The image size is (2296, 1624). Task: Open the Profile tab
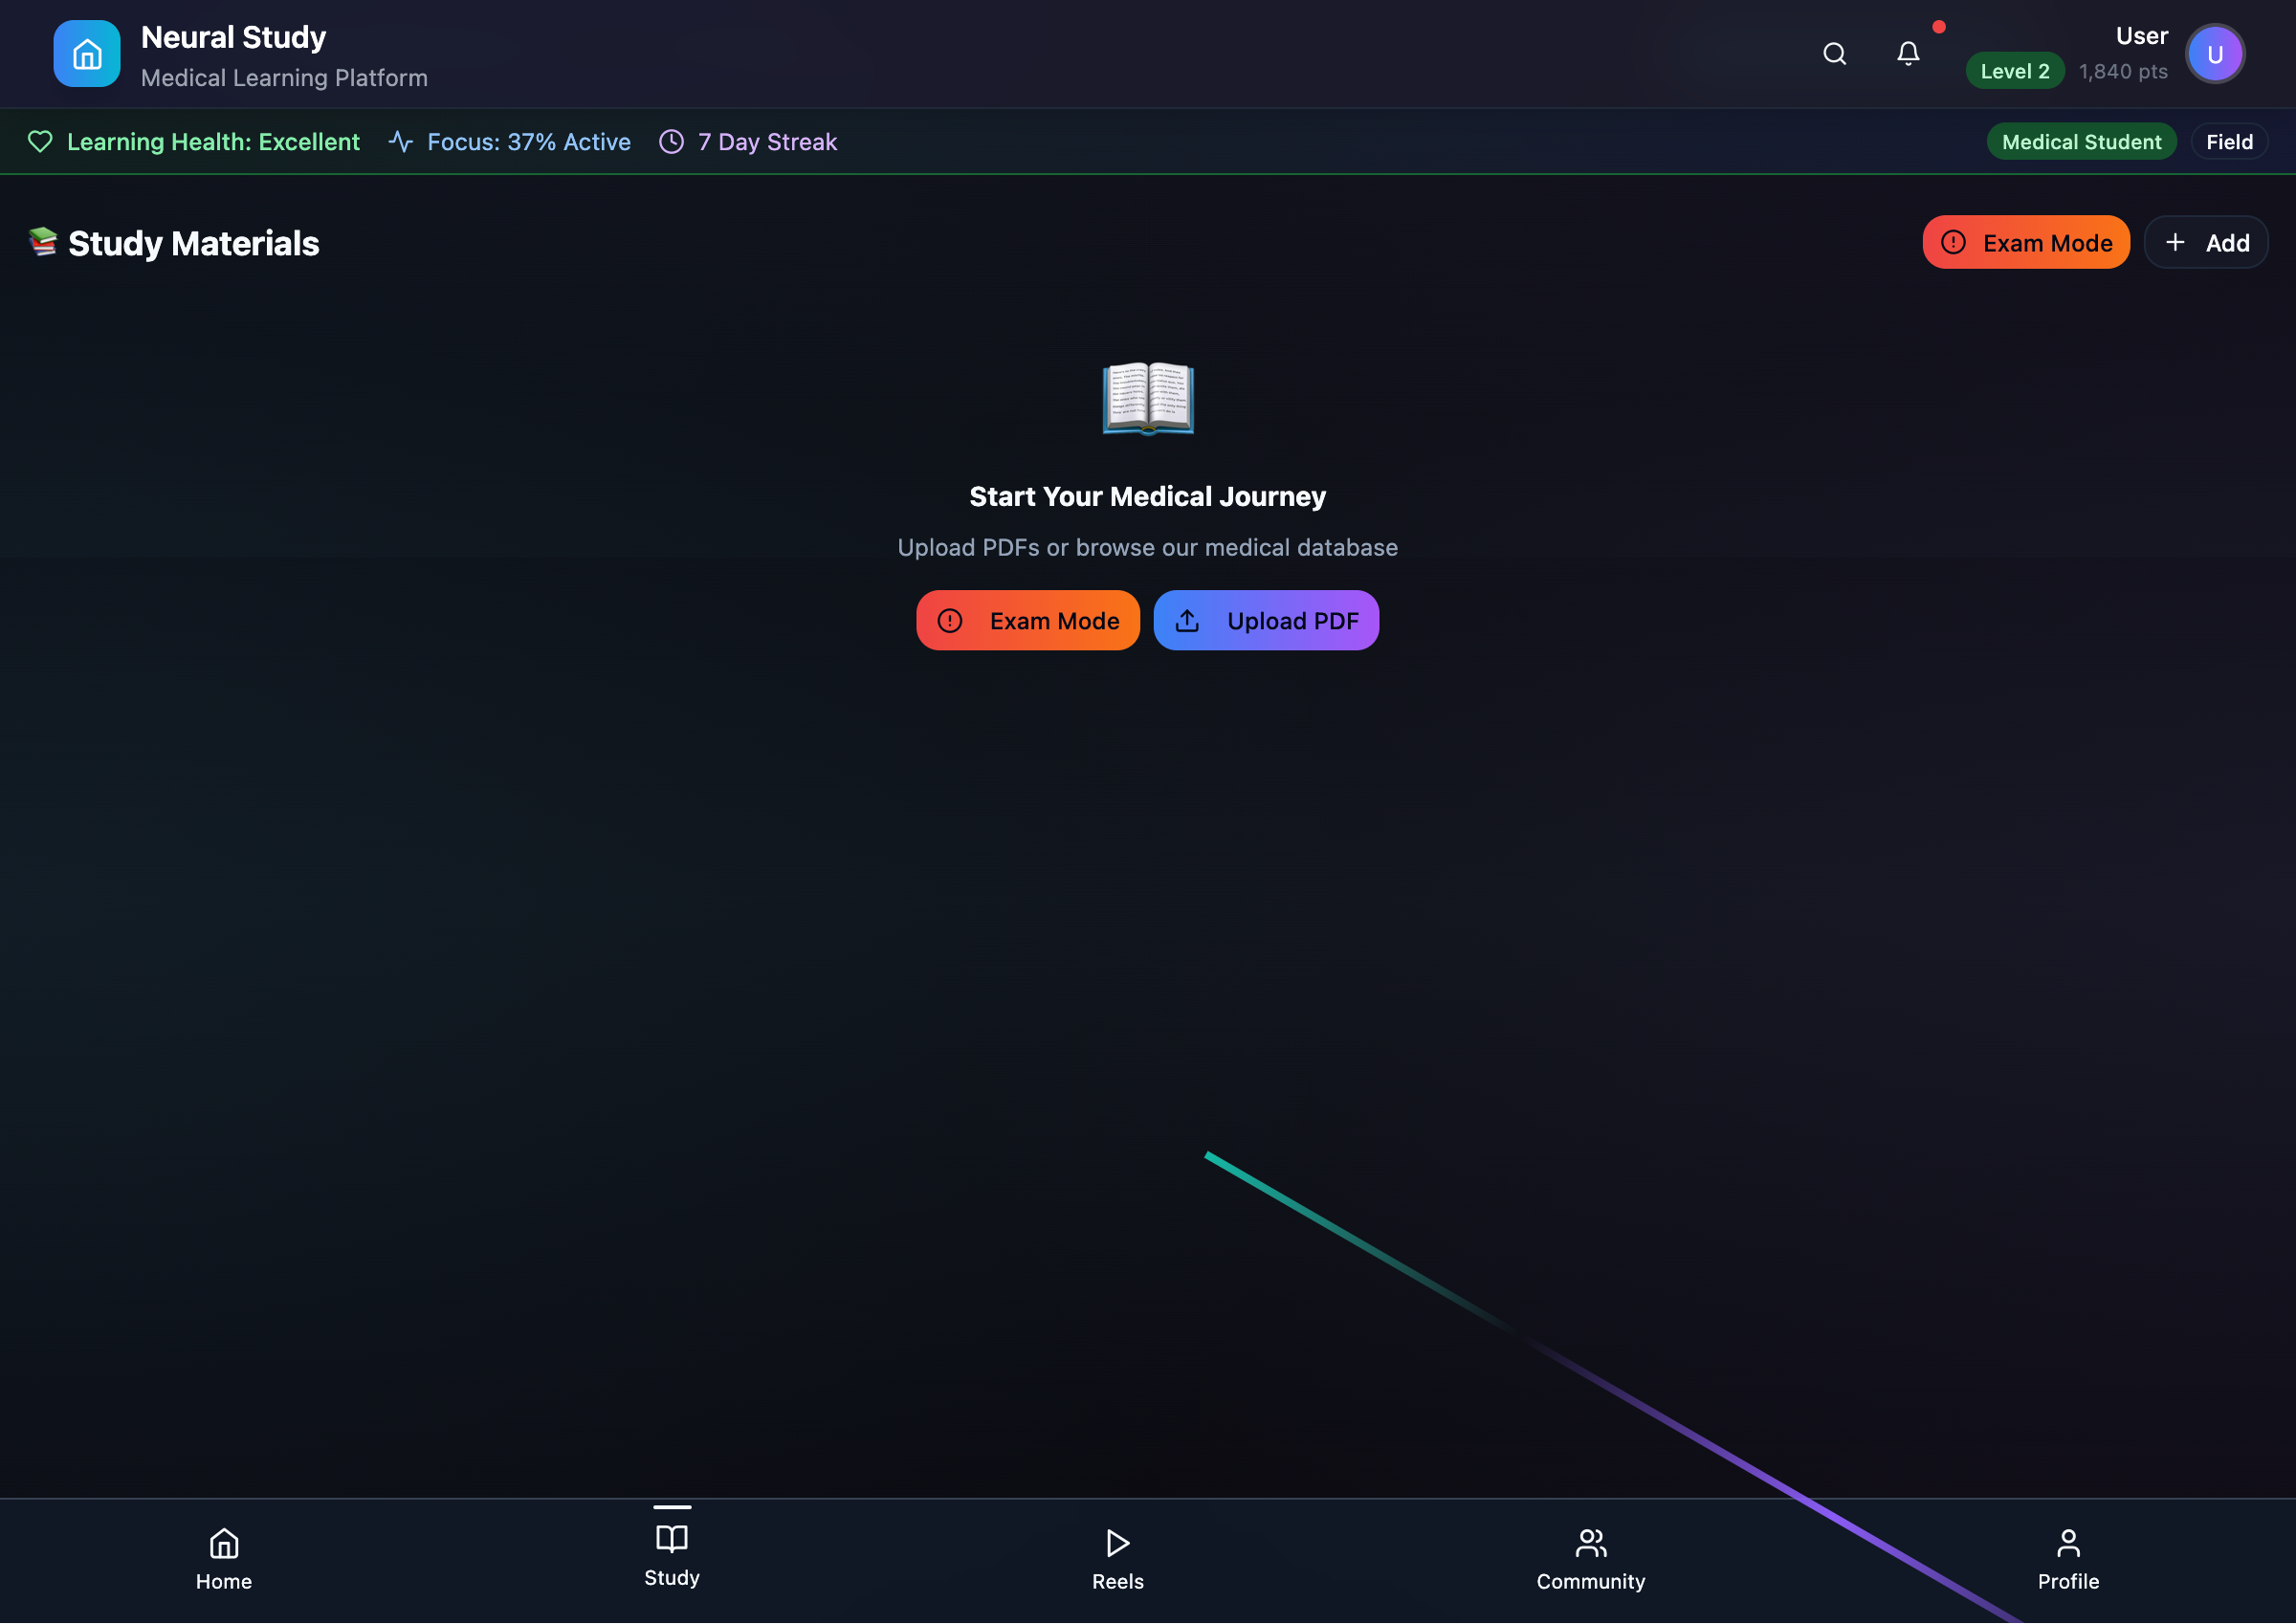click(x=2068, y=1559)
